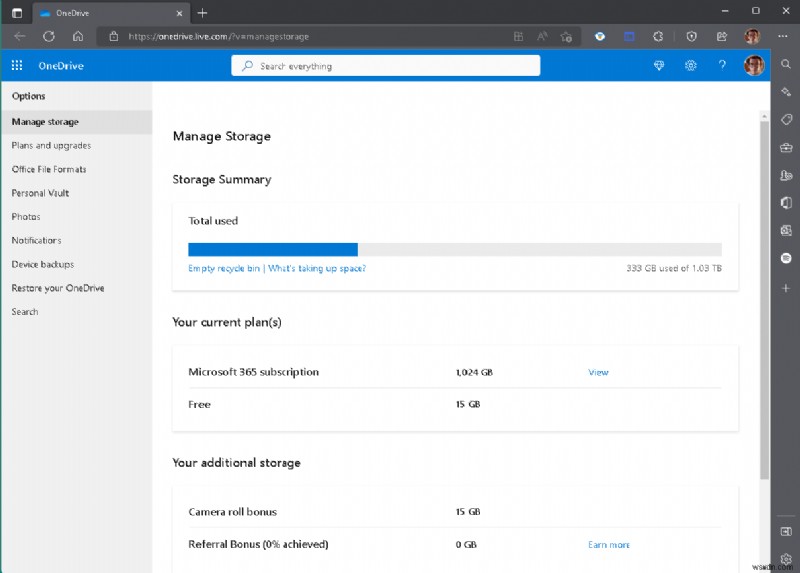
Task: Open sidebar settings gear at bottom
Action: (786, 559)
